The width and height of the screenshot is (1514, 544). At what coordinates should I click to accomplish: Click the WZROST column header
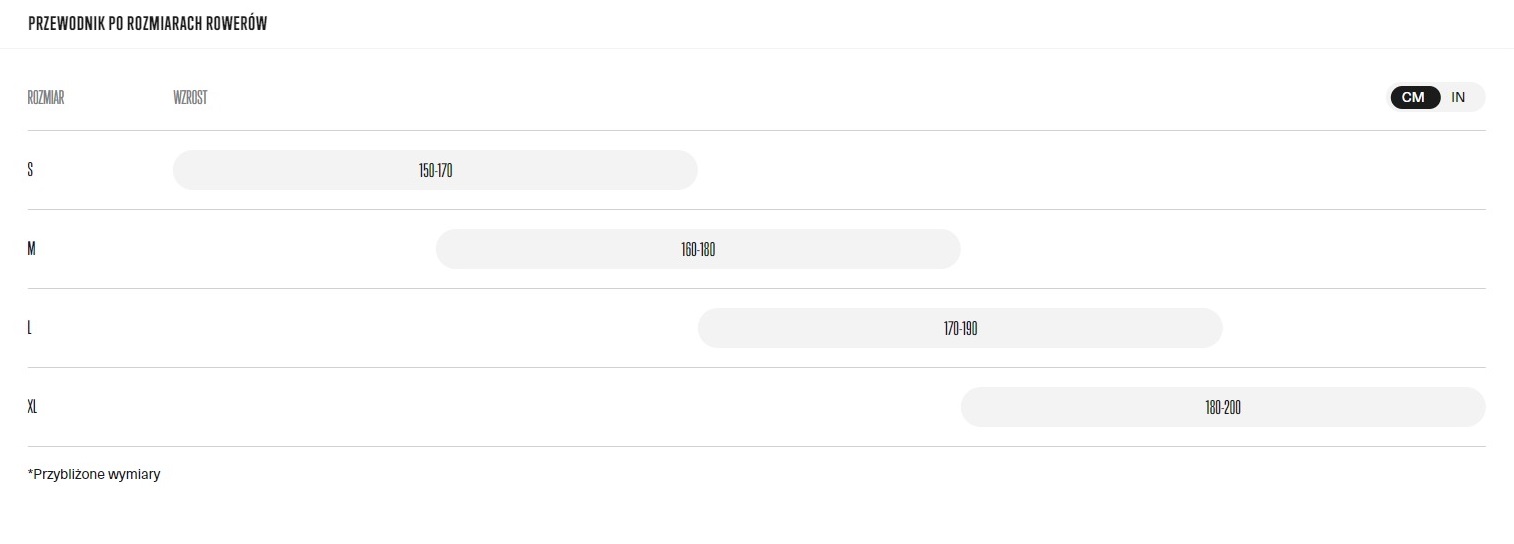coord(190,98)
